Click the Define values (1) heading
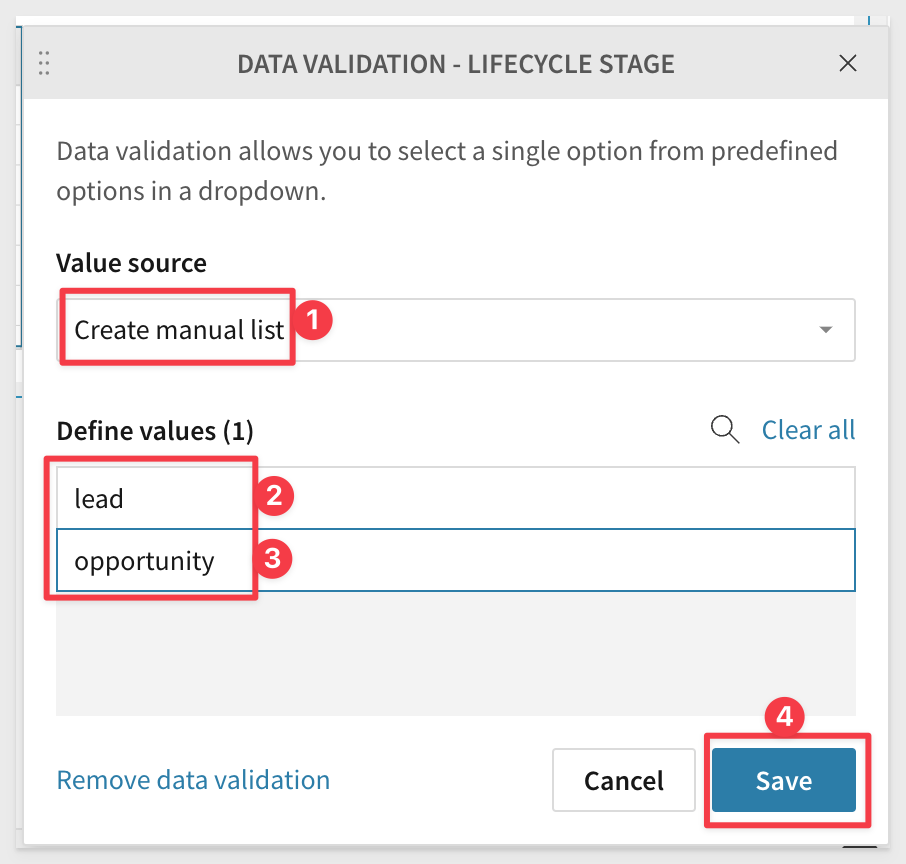Viewport: 906px width, 864px height. point(155,431)
